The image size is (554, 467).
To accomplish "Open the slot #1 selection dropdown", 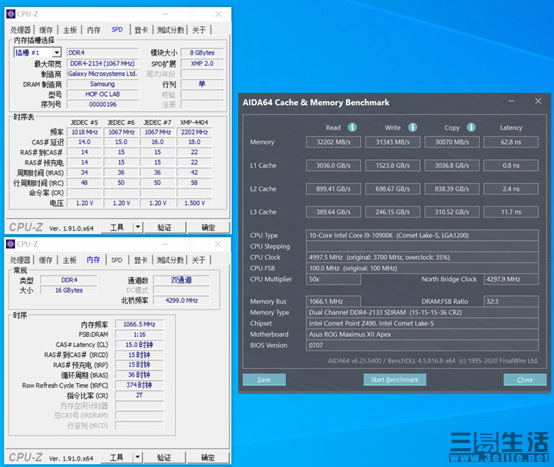I will [x=57, y=53].
